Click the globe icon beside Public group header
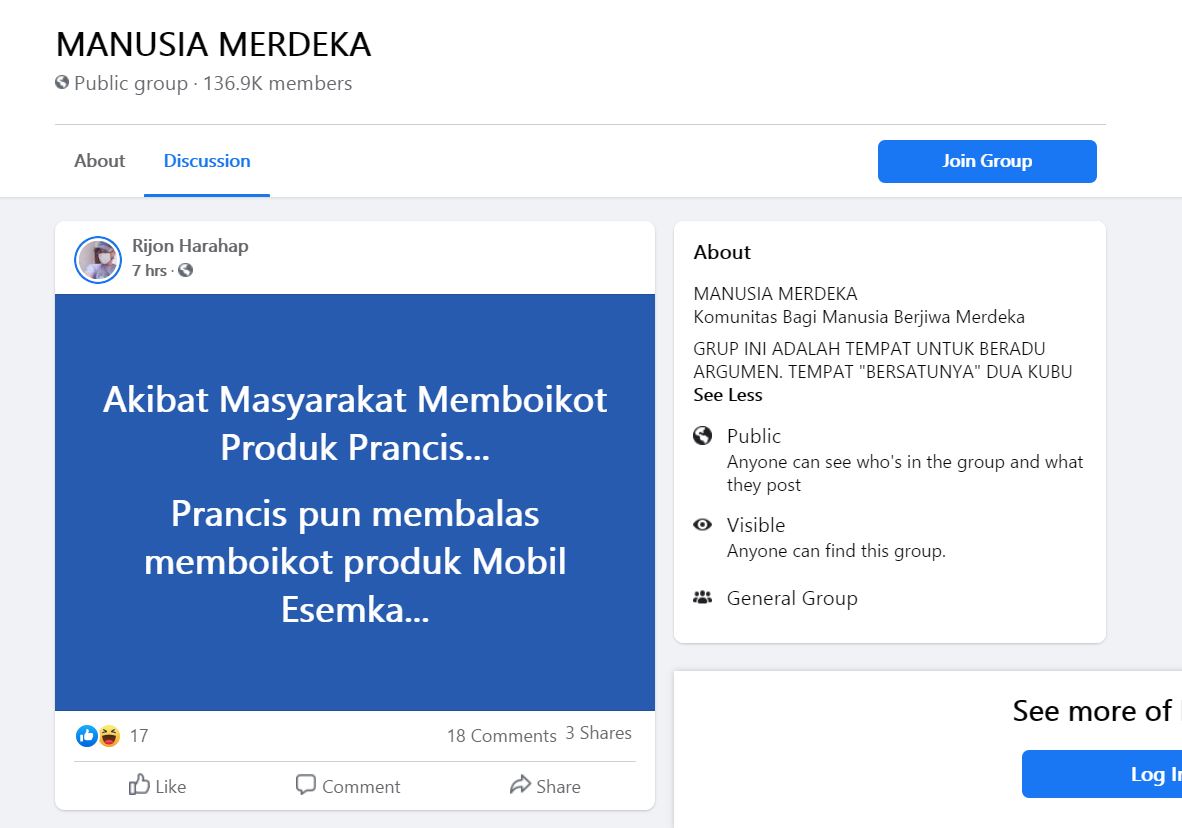 [62, 82]
